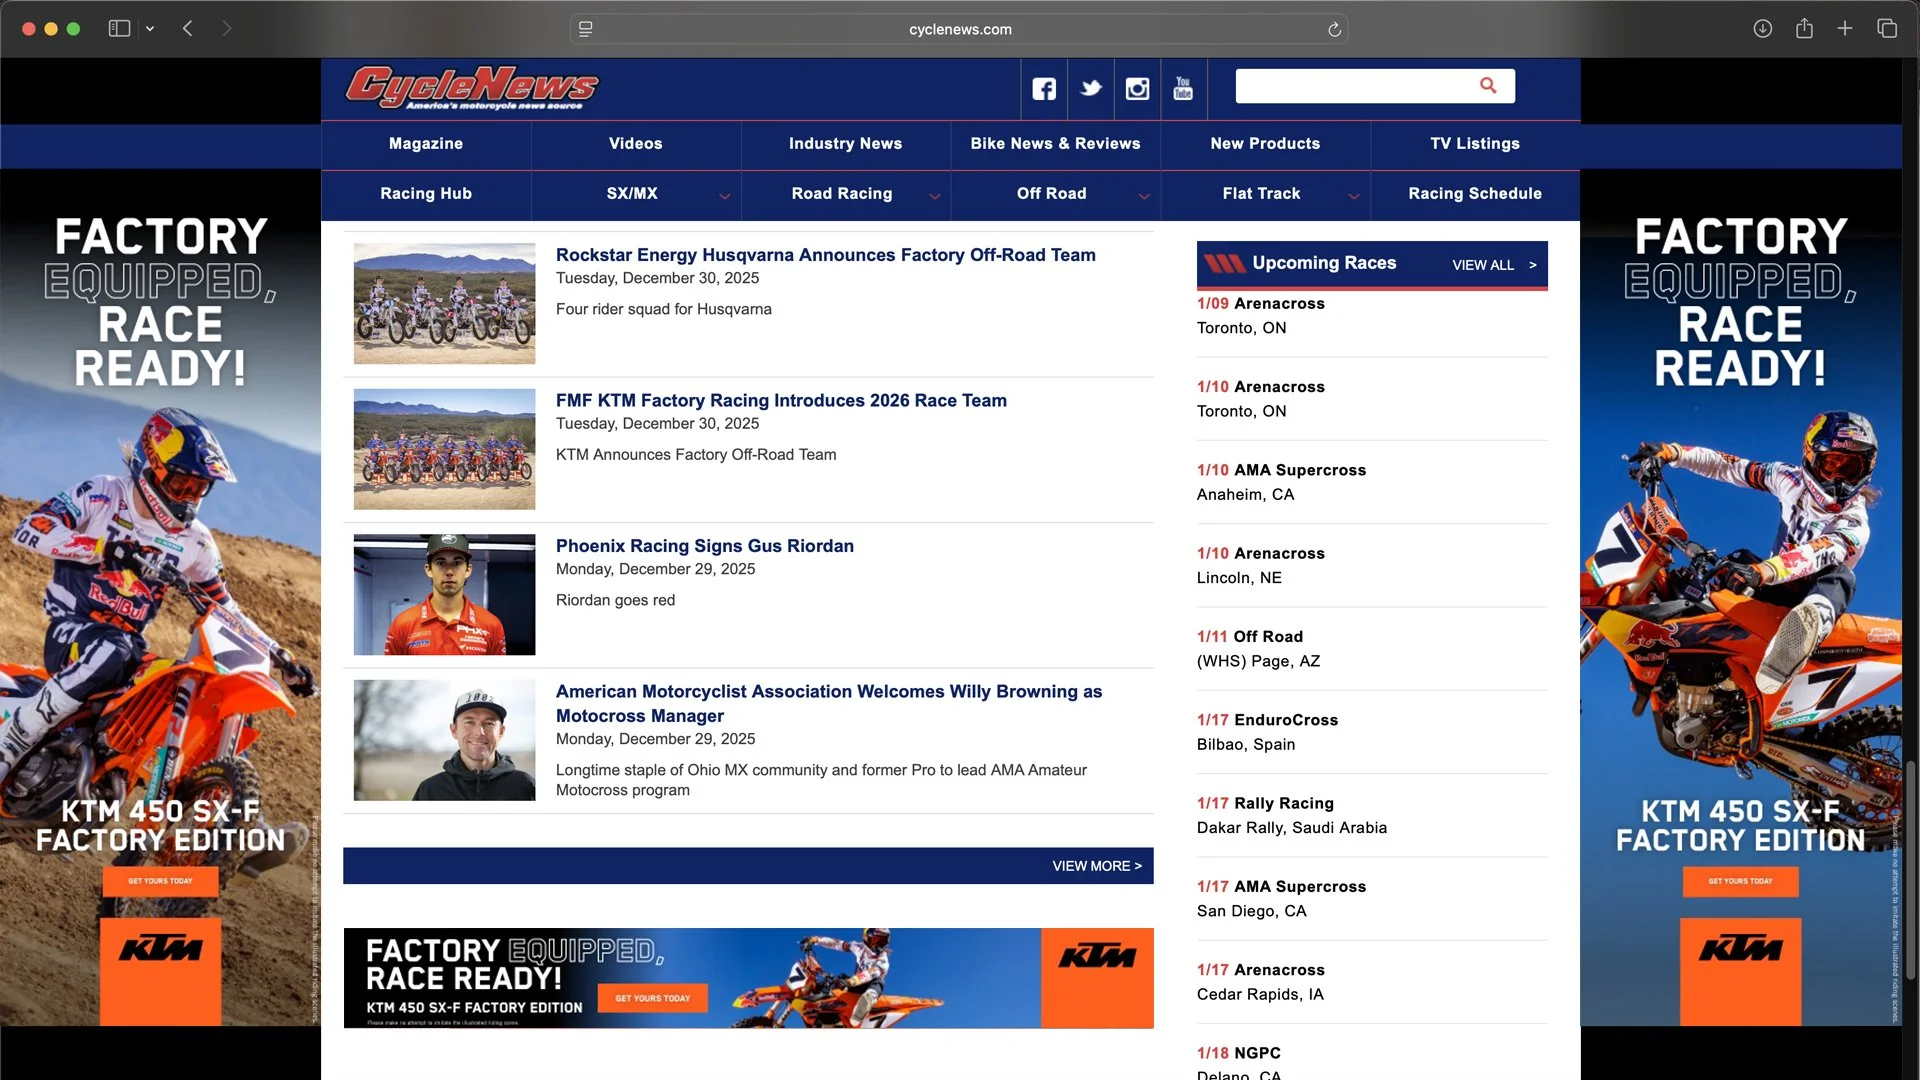1920x1080 pixels.
Task: Click VIEW MORE under the articles
Action: click(x=1096, y=866)
